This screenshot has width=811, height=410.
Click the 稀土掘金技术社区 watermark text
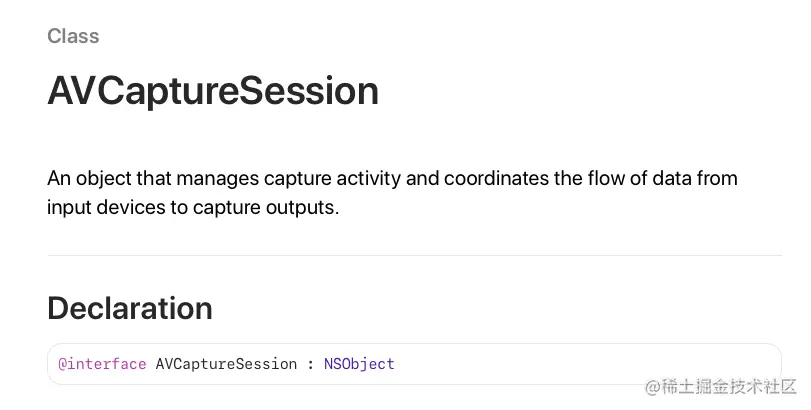[x=732, y=386]
